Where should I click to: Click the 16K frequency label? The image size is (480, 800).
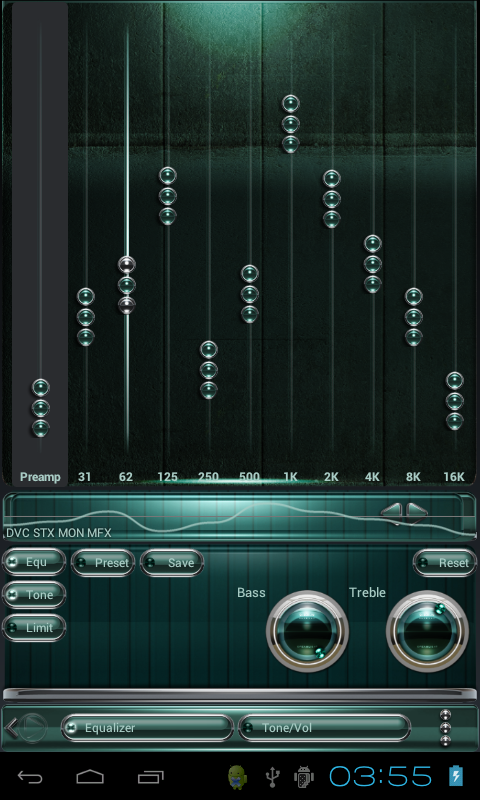pyautogui.click(x=454, y=477)
